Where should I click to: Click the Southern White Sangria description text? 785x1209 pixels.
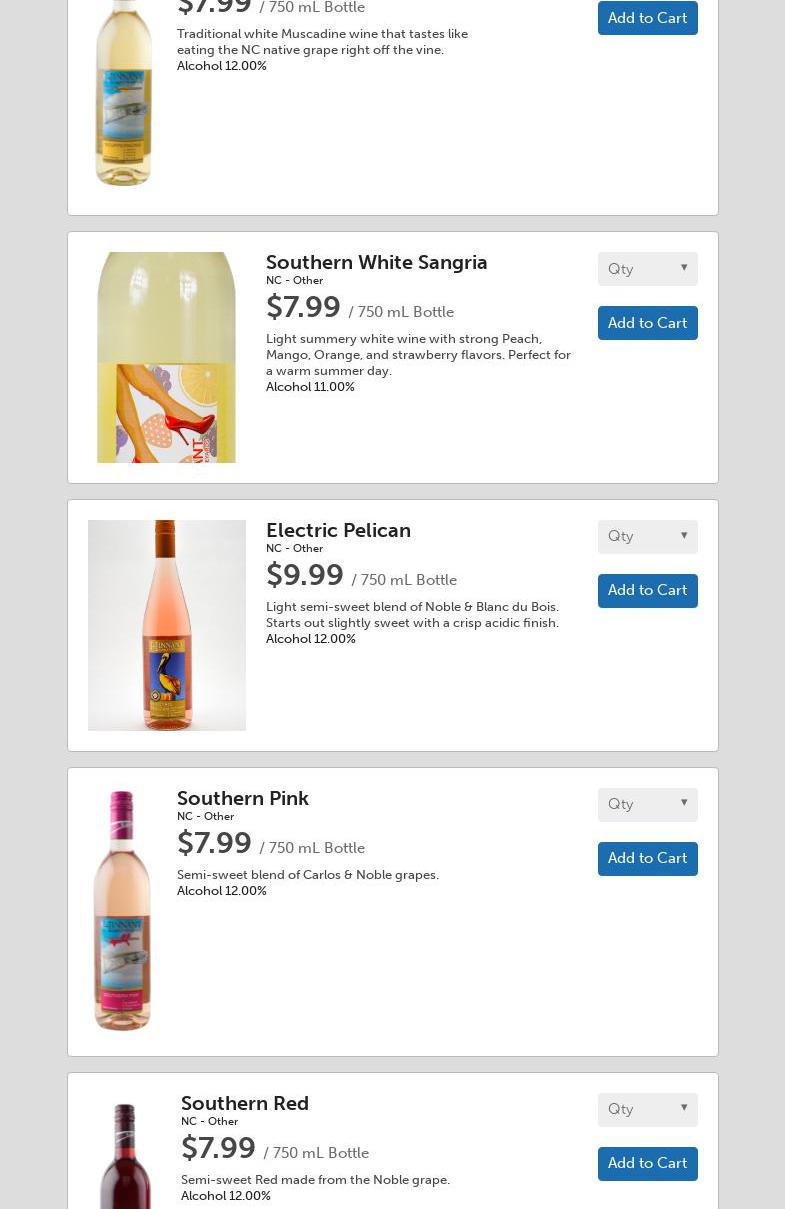click(x=418, y=354)
